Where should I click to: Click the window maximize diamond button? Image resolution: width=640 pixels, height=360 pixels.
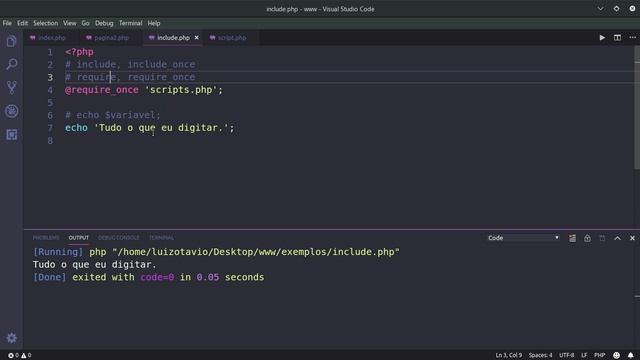coord(616,9)
